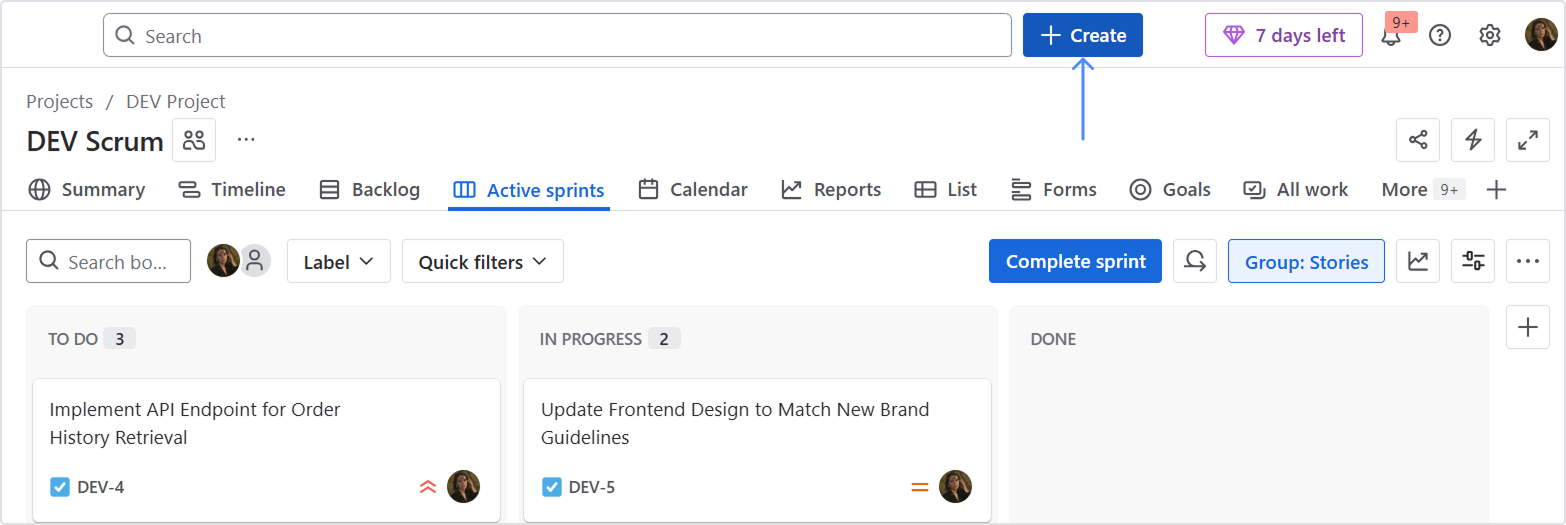
Task: Open the help question mark icon
Action: (1440, 35)
